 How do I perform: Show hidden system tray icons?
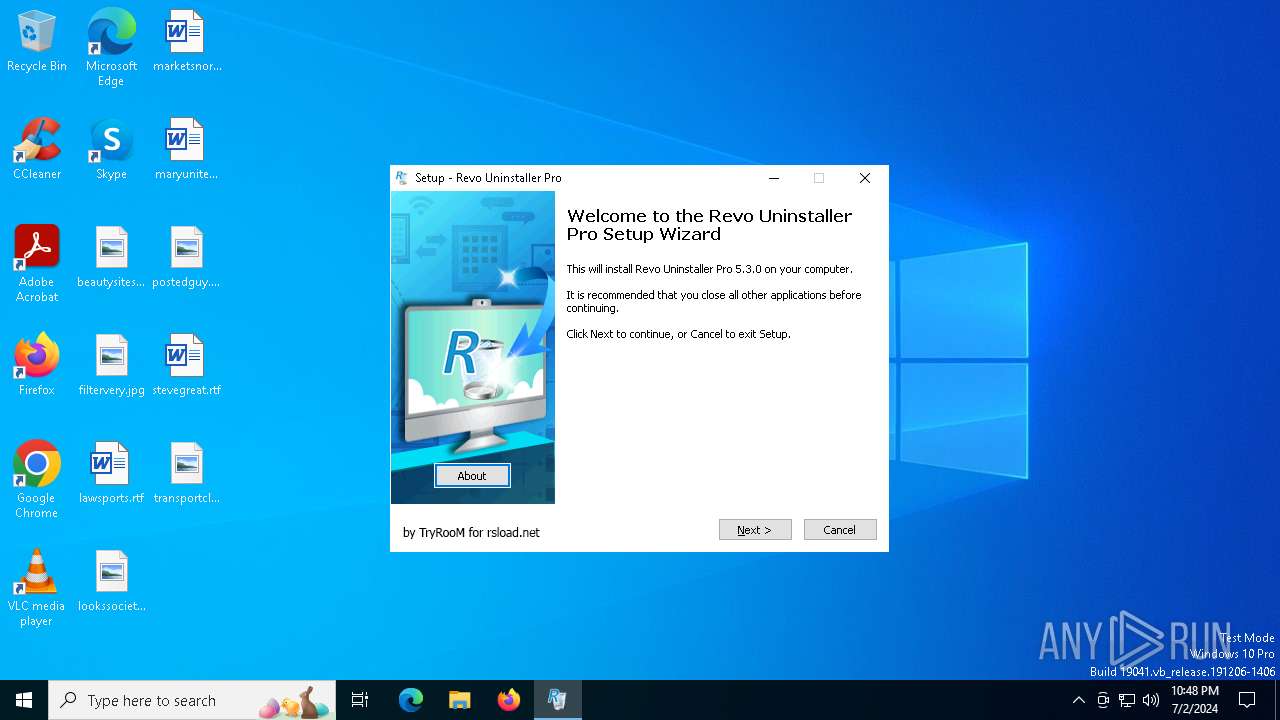[1078, 700]
